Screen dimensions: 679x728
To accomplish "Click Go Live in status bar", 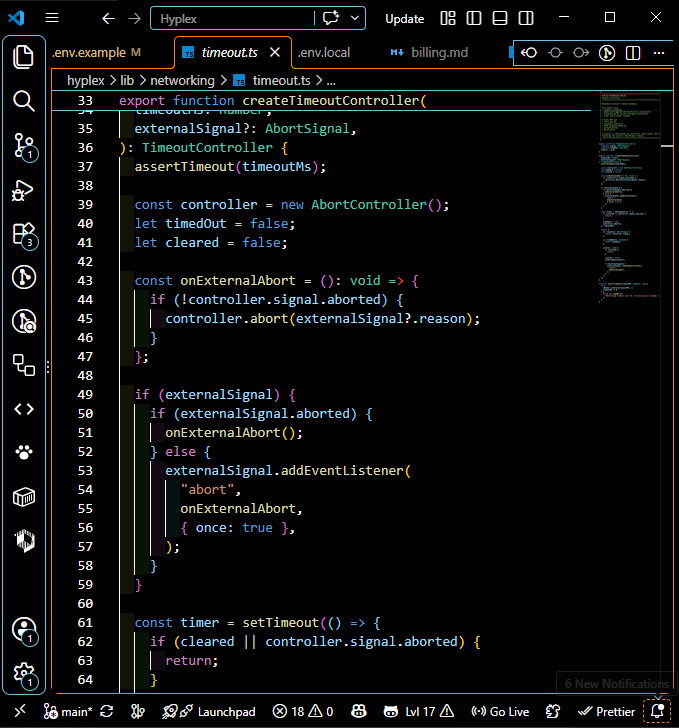I will click(500, 711).
